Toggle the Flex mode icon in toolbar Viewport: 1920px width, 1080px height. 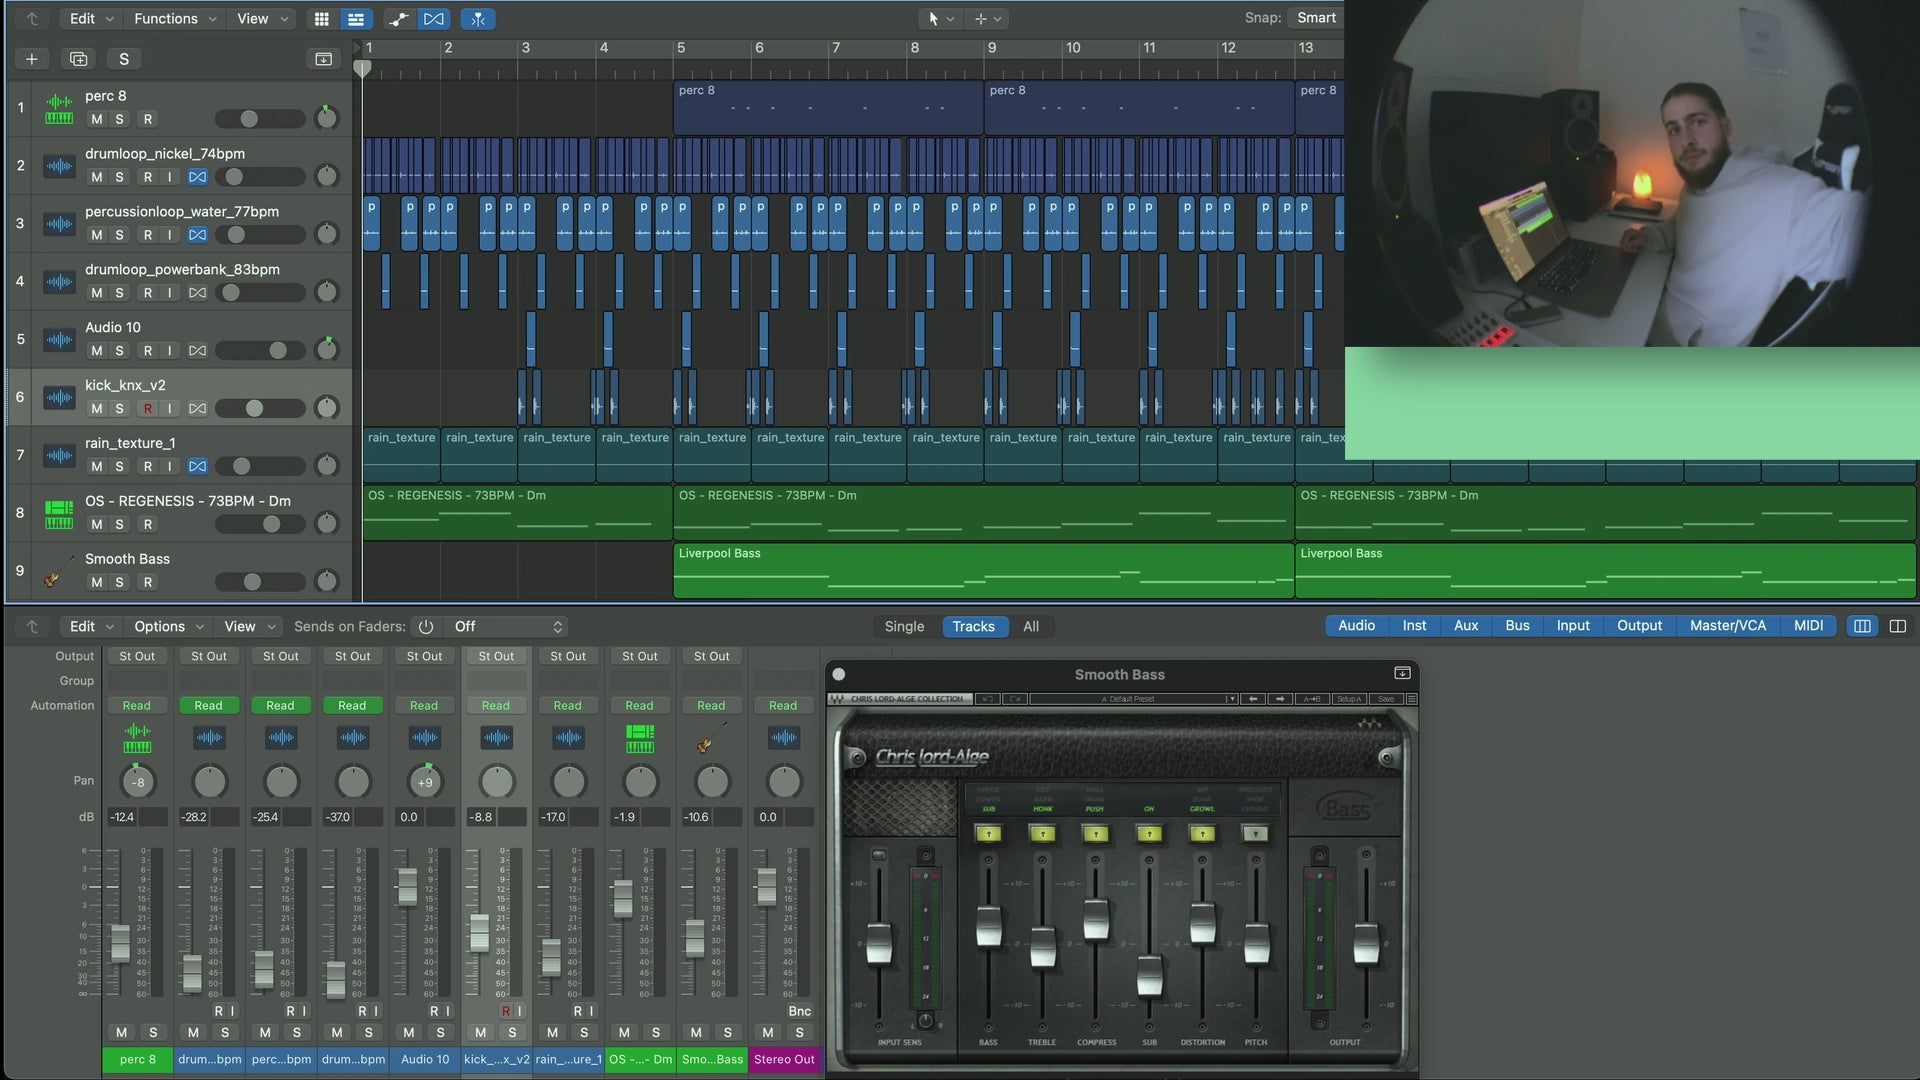(433, 19)
